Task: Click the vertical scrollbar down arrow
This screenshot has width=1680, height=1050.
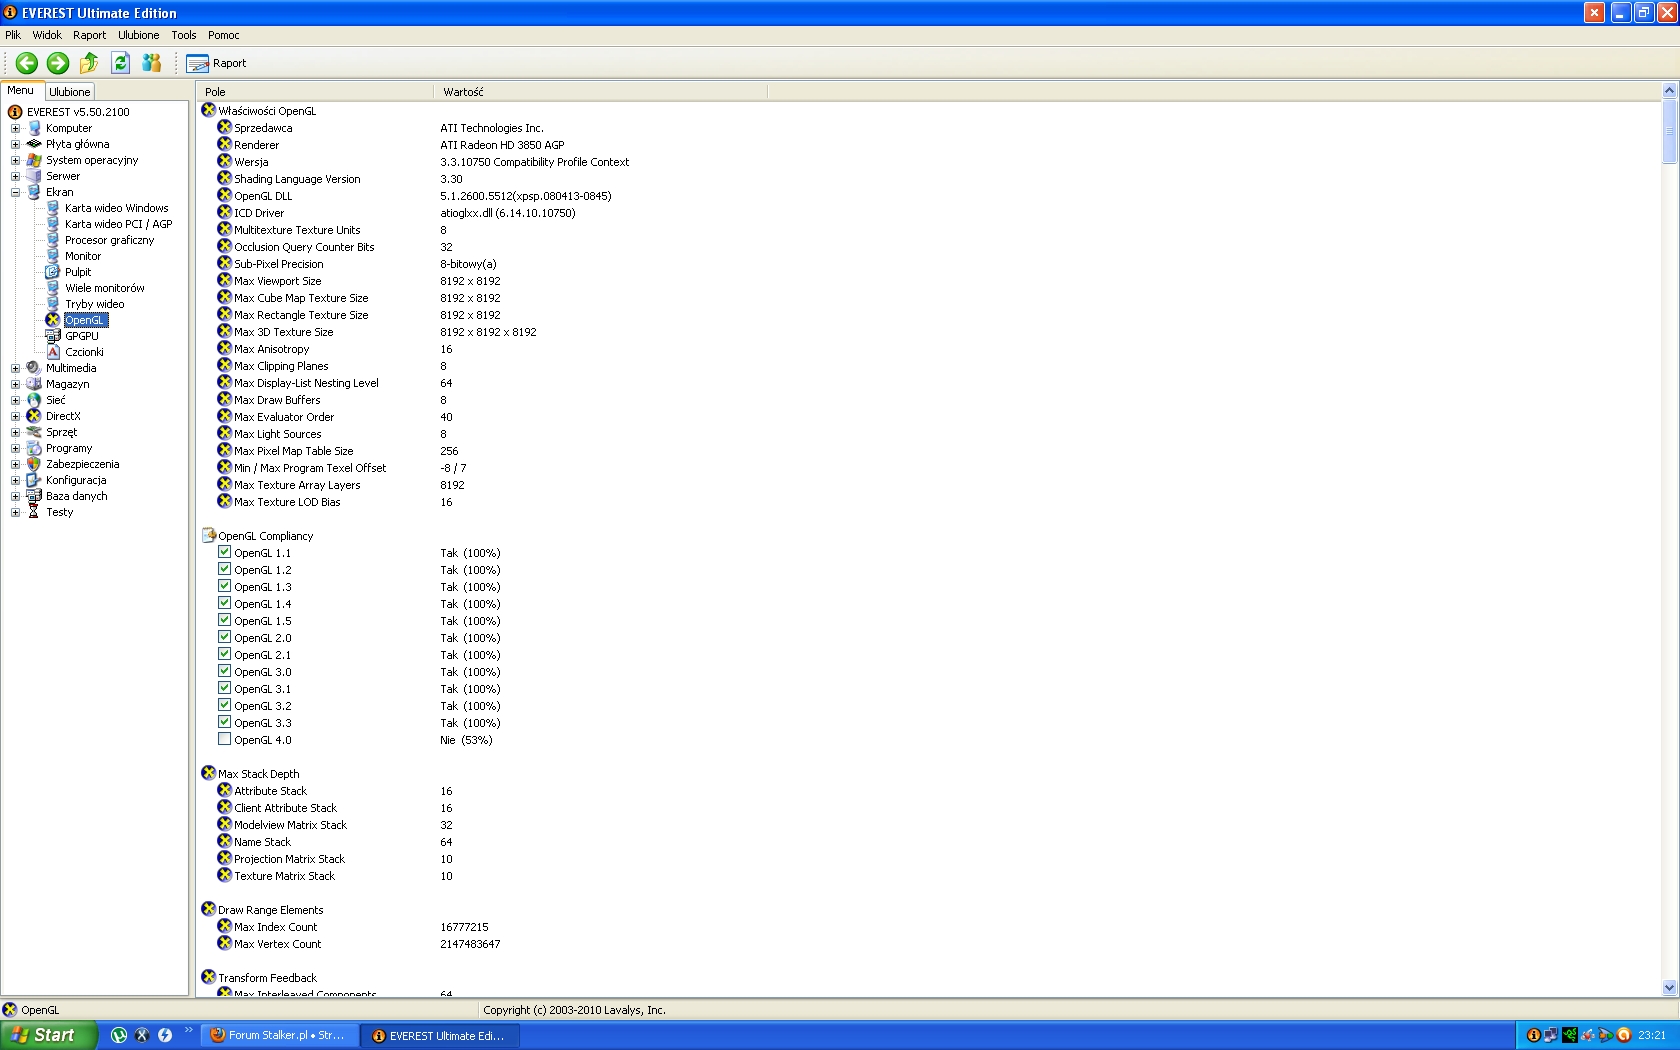Action: [x=1668, y=987]
